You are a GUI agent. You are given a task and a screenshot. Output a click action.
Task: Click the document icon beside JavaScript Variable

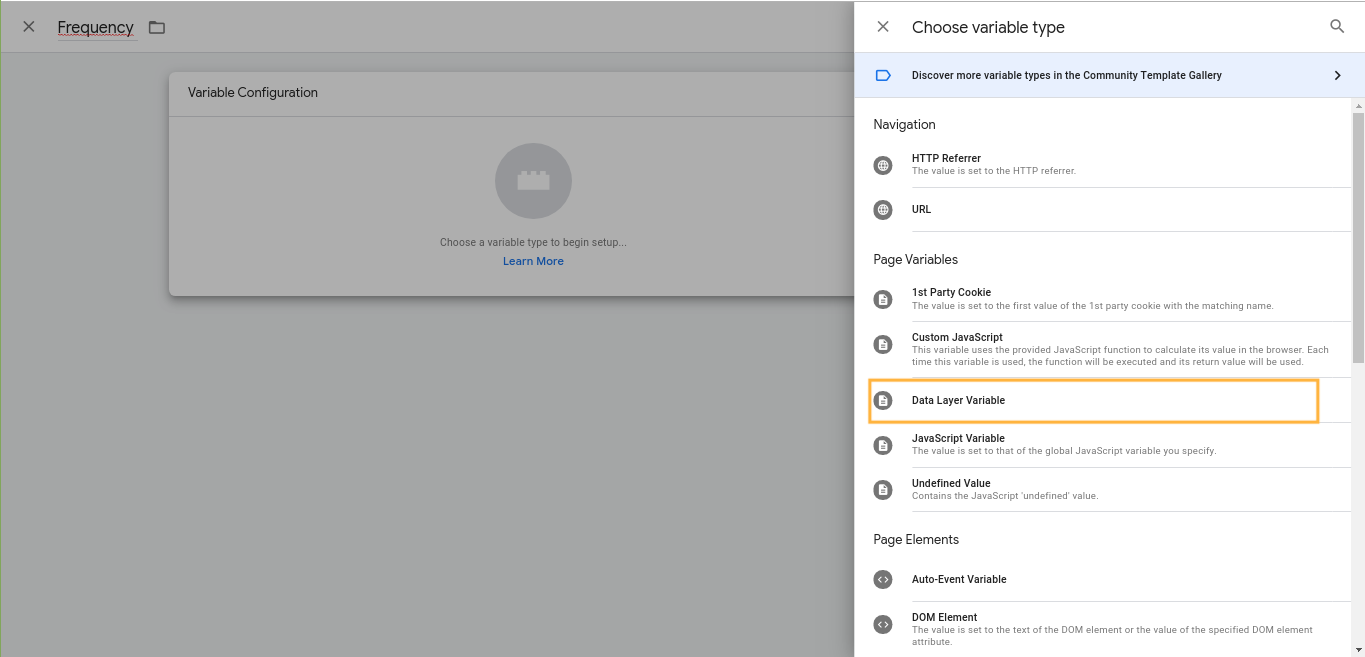point(883,445)
